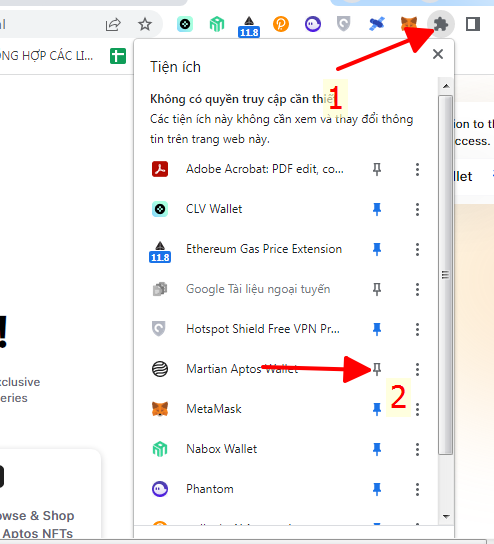
Task: Open more options for CLV Wallet
Action: (417, 209)
